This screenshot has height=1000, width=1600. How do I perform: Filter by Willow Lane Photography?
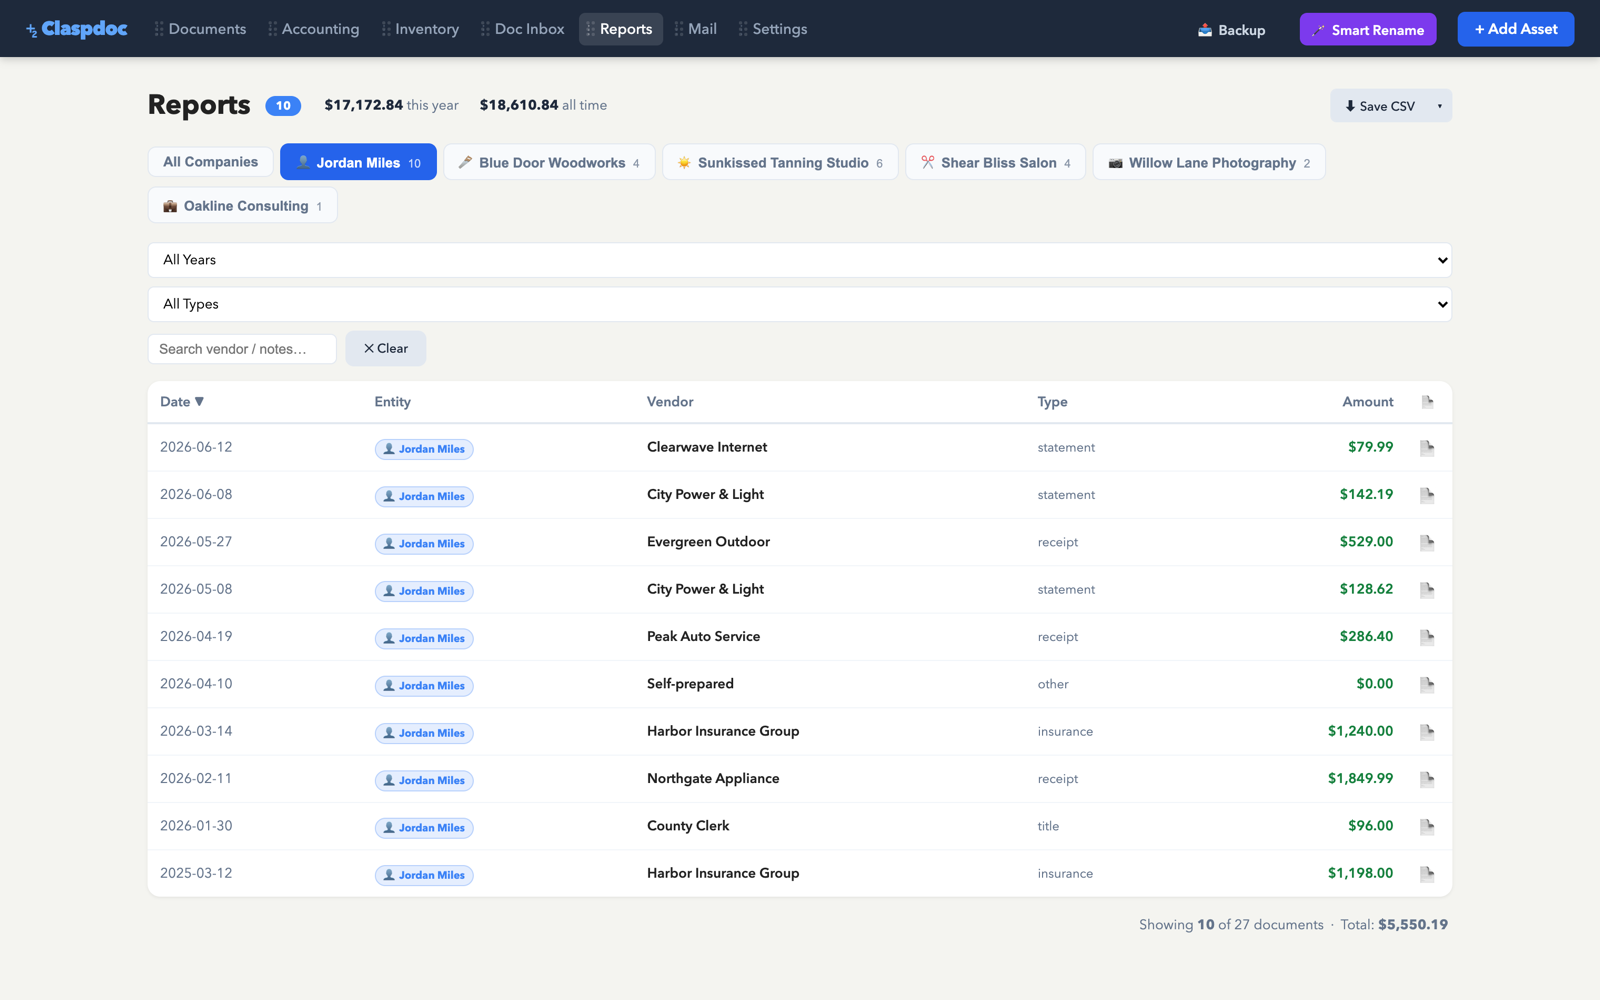(1209, 162)
